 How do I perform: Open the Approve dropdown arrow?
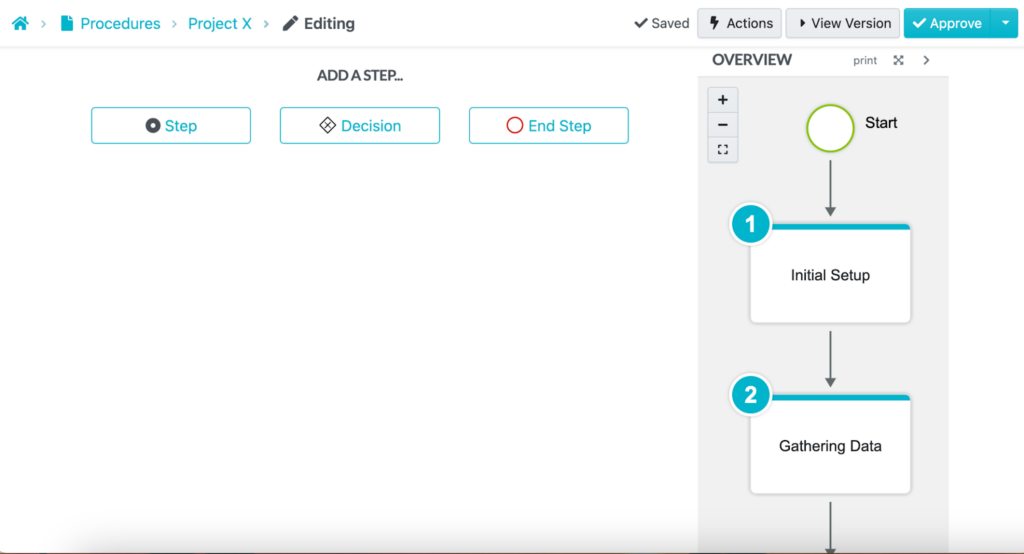pos(1004,23)
